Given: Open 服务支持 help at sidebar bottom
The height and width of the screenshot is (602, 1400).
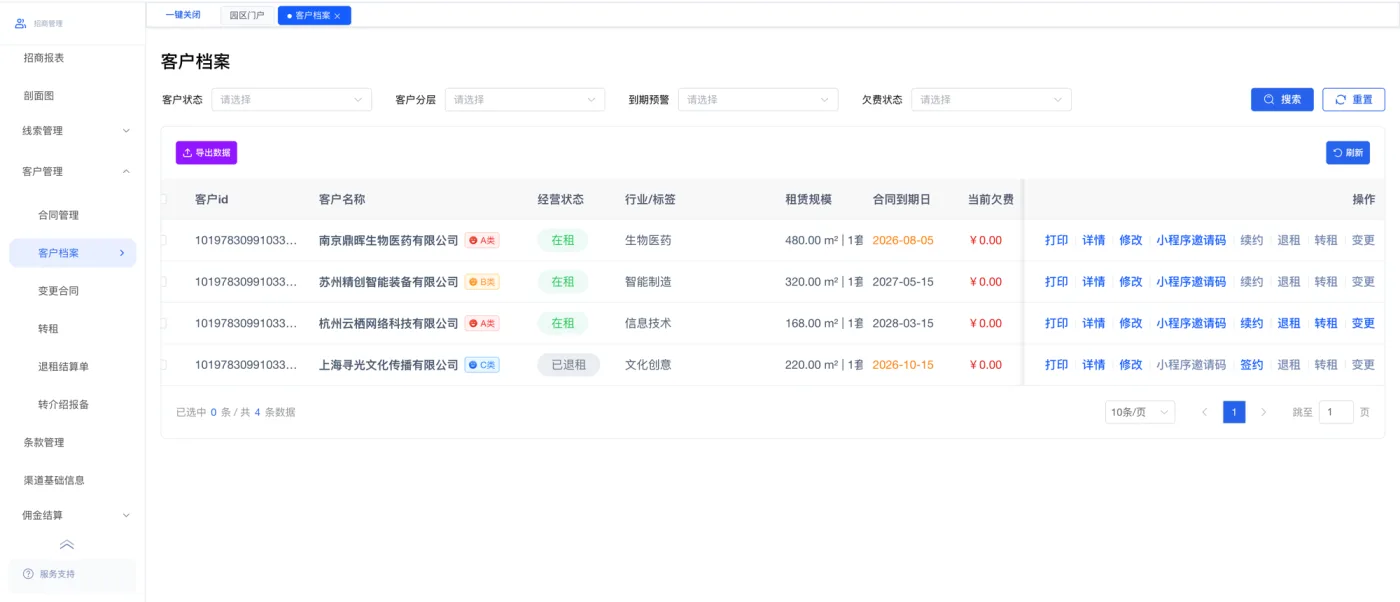Looking at the screenshot, I should pos(72,574).
